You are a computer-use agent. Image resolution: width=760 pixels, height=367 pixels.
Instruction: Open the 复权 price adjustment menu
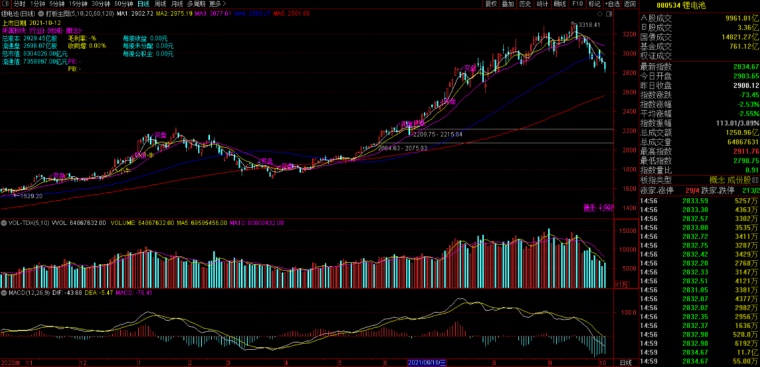[x=491, y=4]
